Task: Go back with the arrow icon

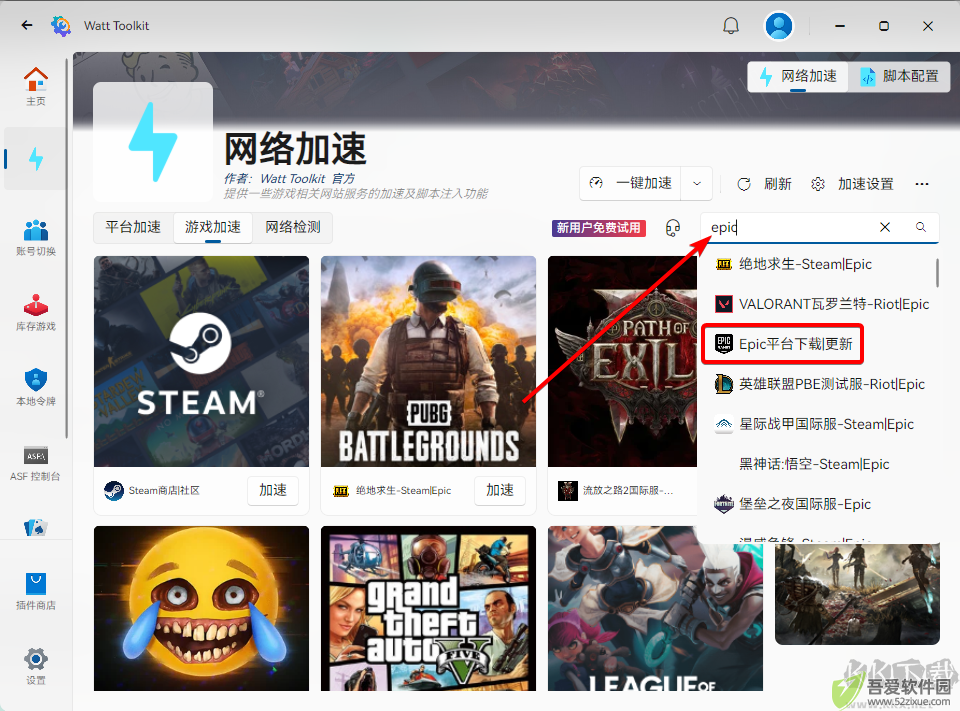Action: (26, 25)
